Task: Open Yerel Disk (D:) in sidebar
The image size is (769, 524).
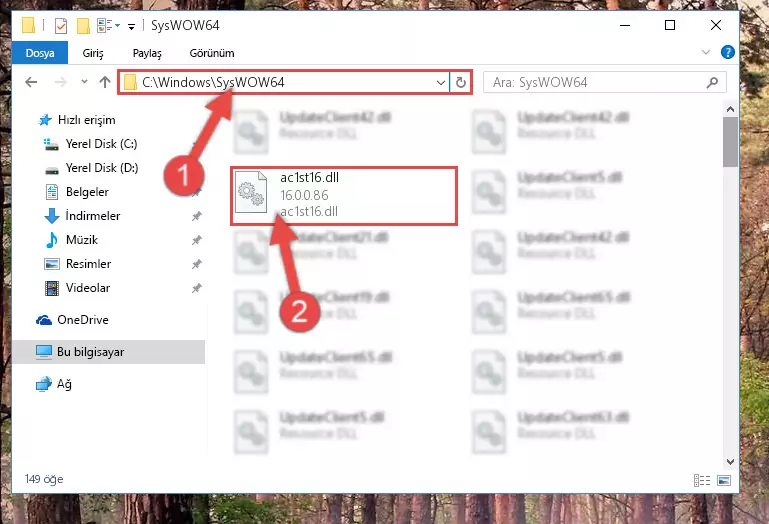Action: pos(102,168)
